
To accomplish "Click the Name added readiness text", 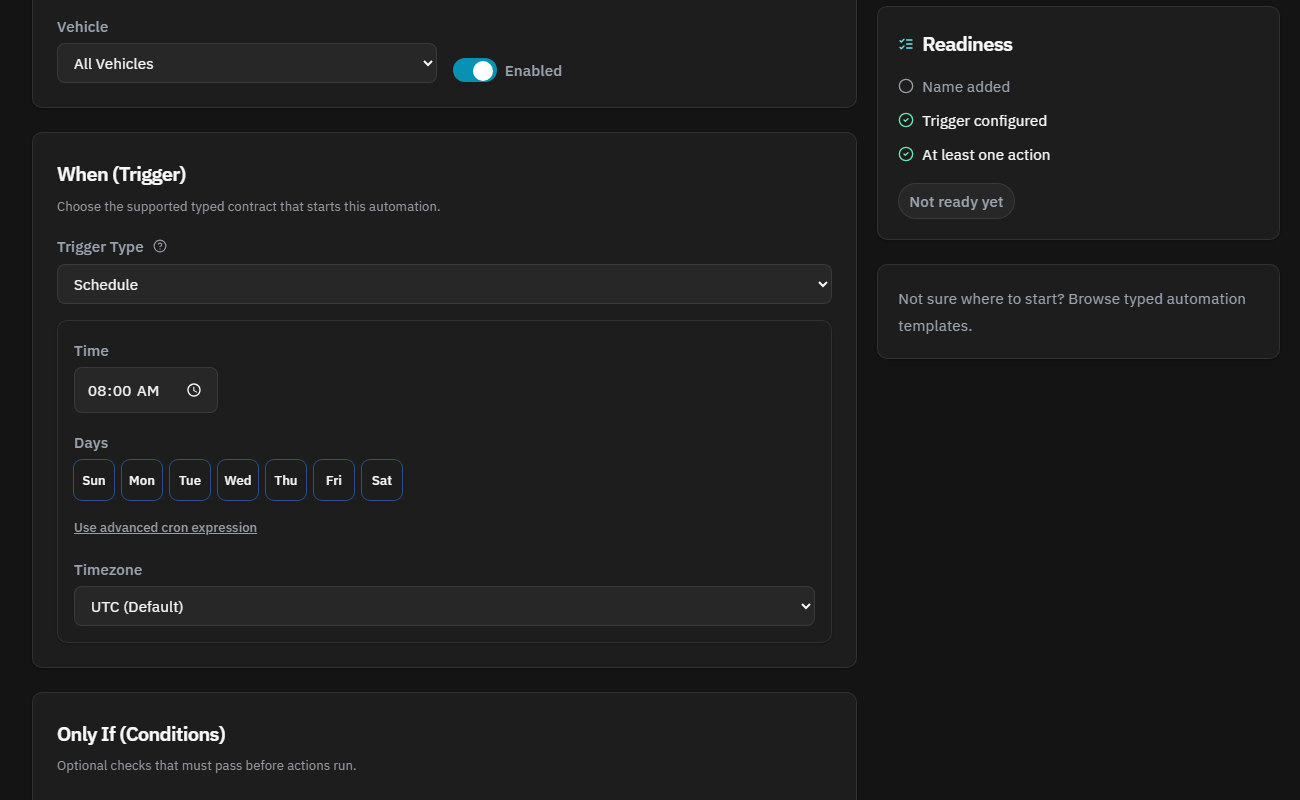I will pyautogui.click(x=966, y=86).
